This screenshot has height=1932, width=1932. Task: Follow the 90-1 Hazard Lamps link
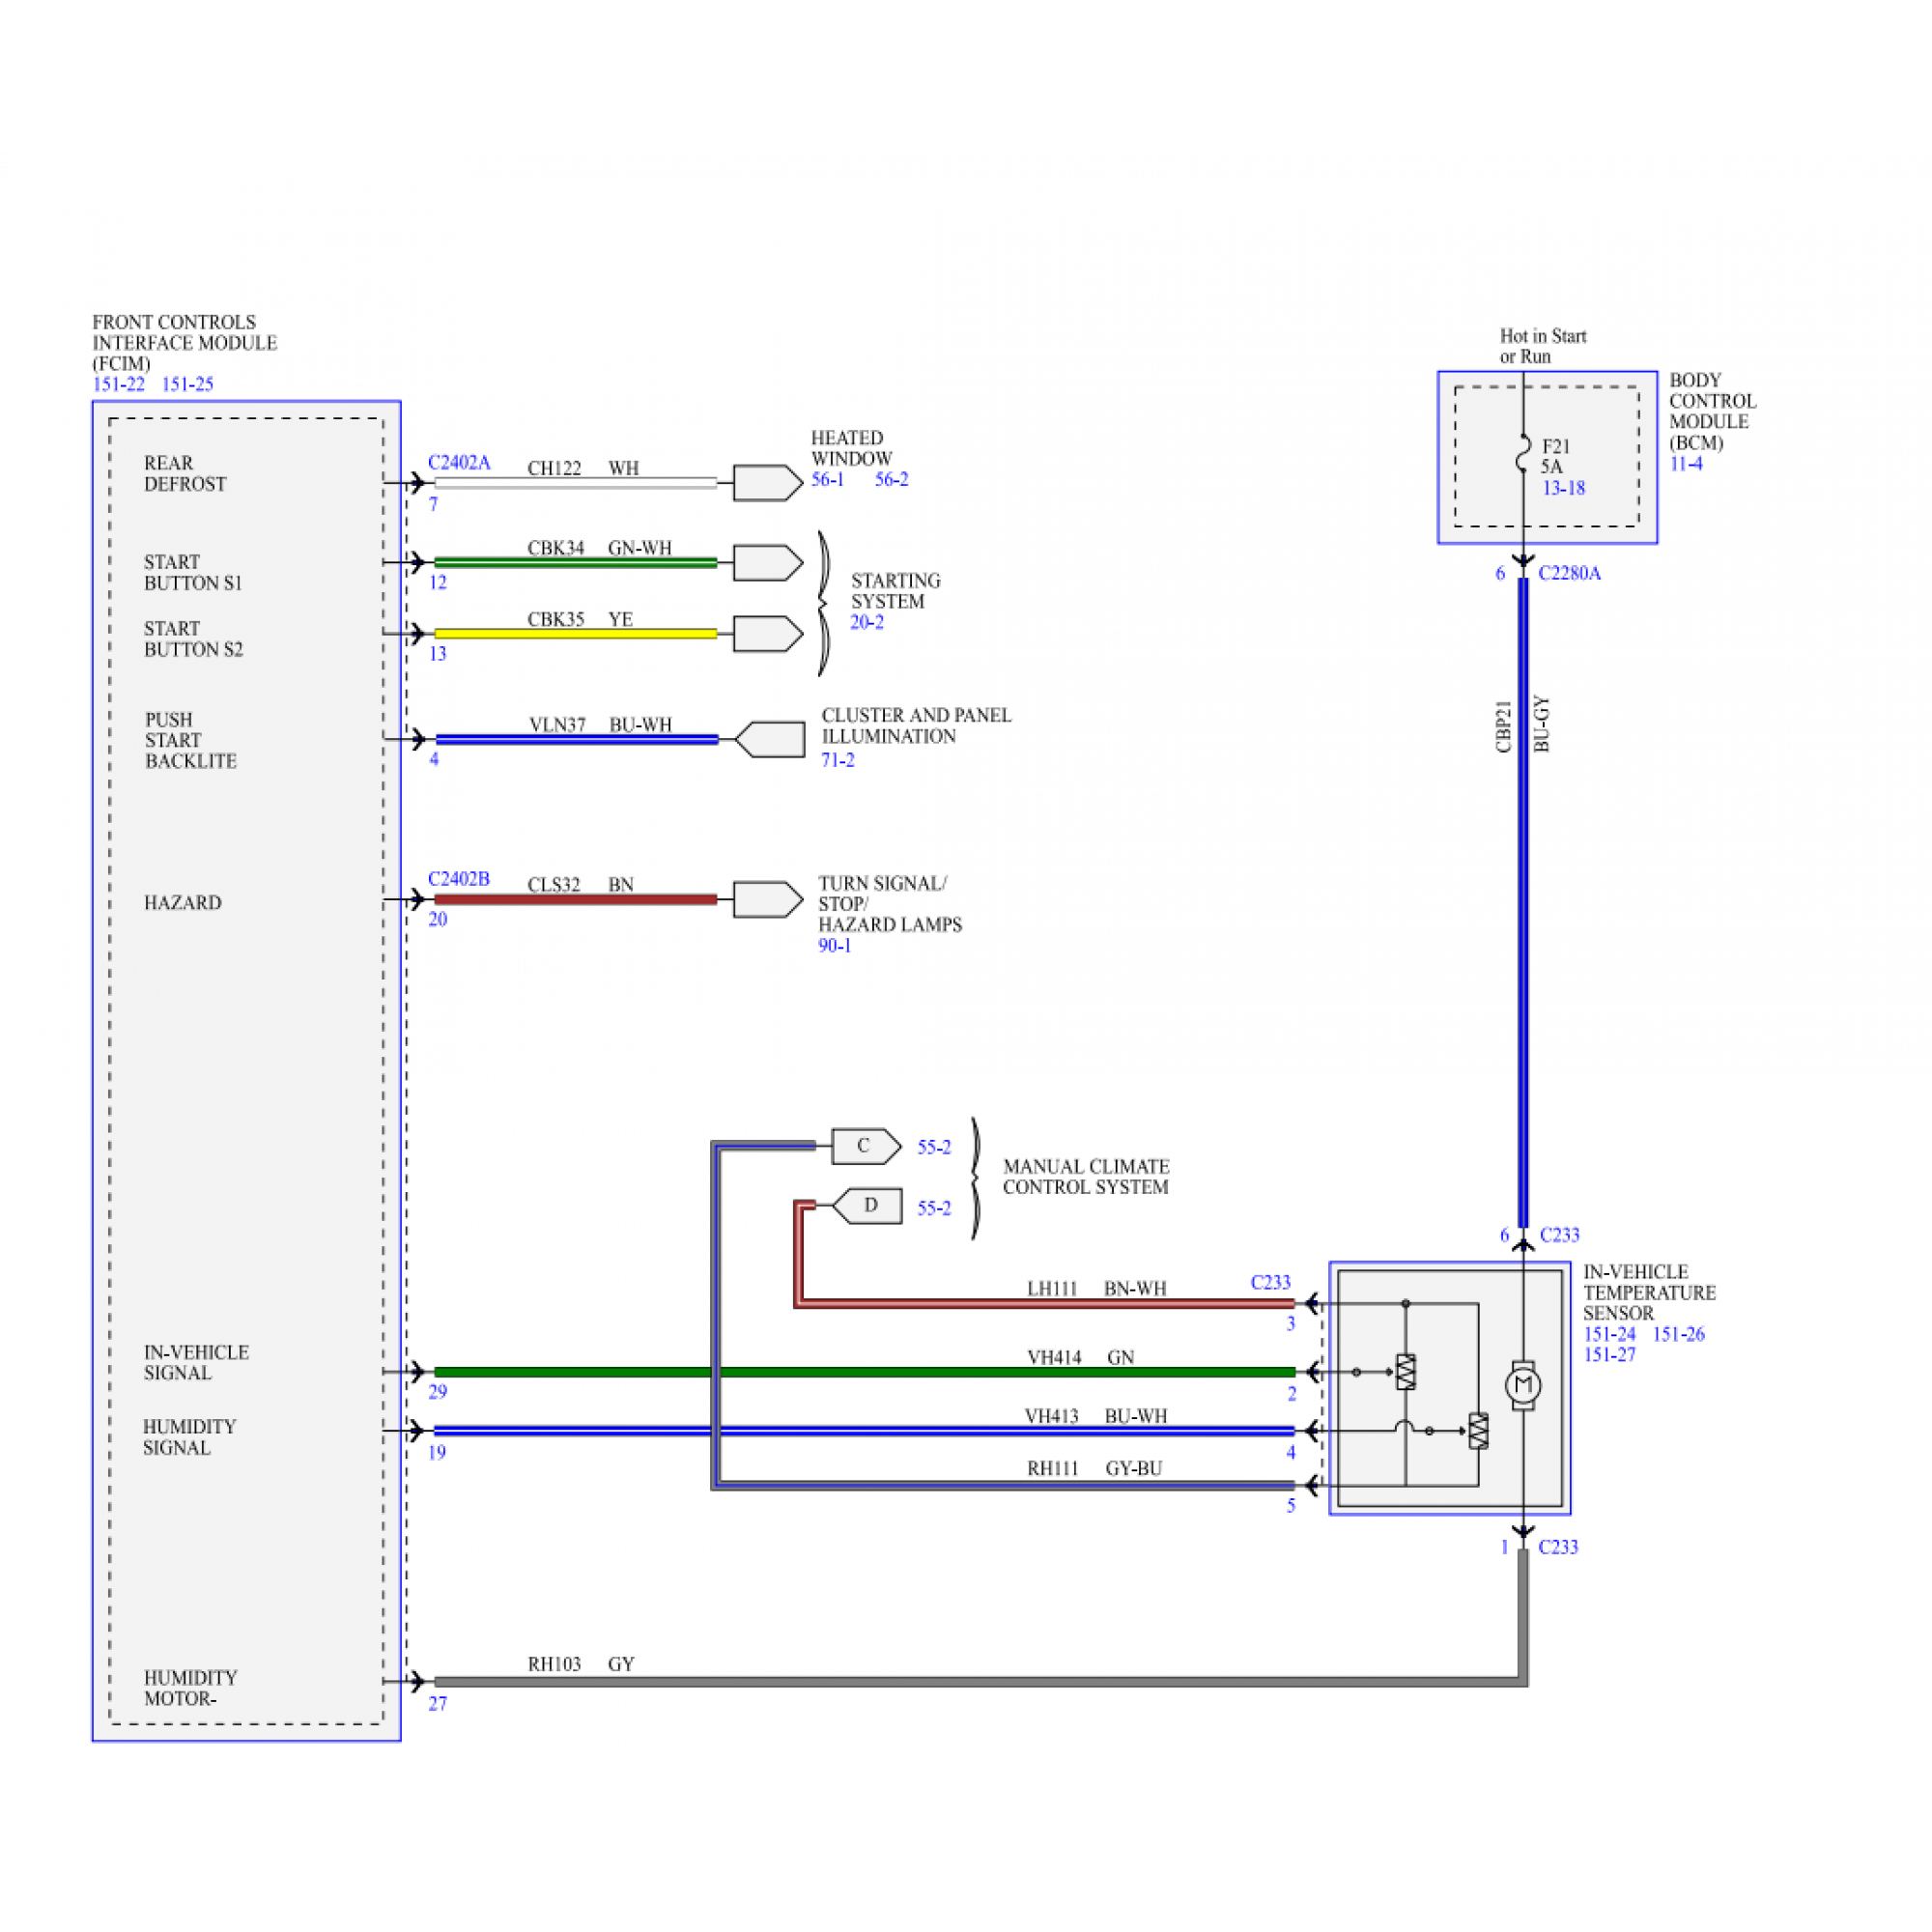(x=835, y=945)
